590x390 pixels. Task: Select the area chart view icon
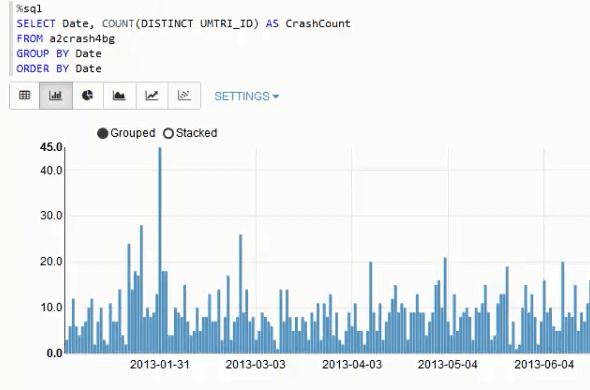click(x=119, y=96)
